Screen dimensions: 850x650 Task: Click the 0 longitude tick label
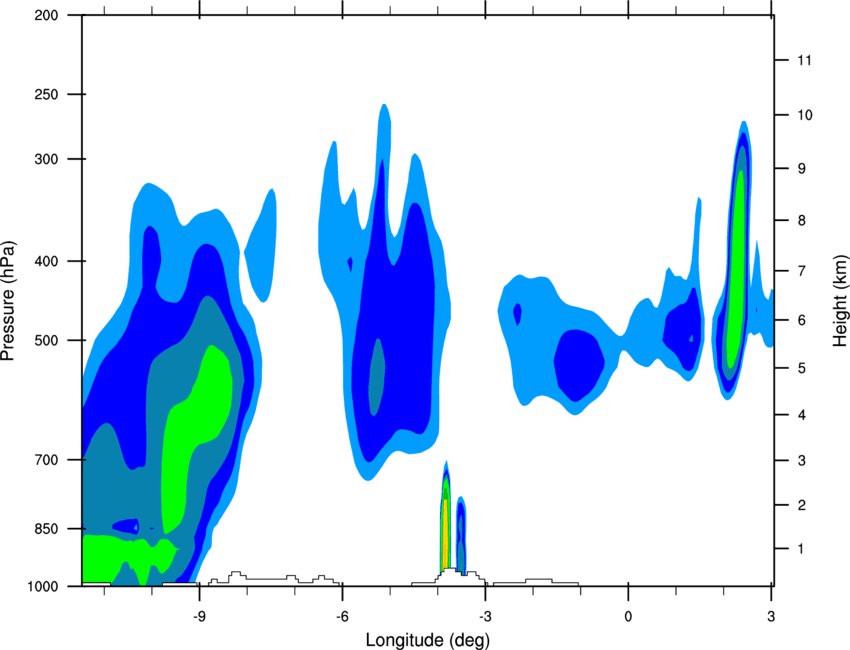tap(628, 617)
